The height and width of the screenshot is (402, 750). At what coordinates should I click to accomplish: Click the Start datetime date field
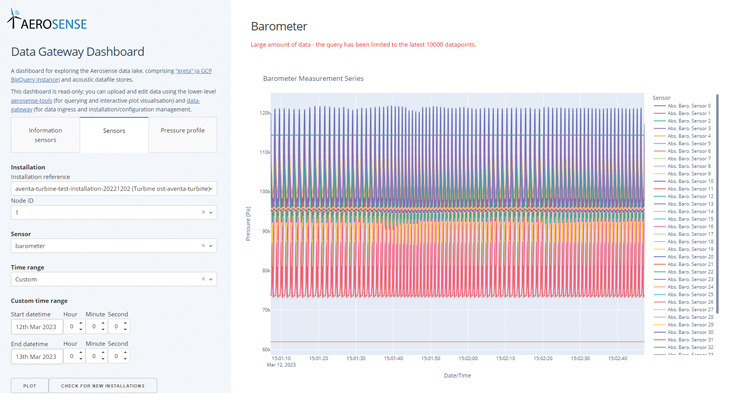(37, 327)
